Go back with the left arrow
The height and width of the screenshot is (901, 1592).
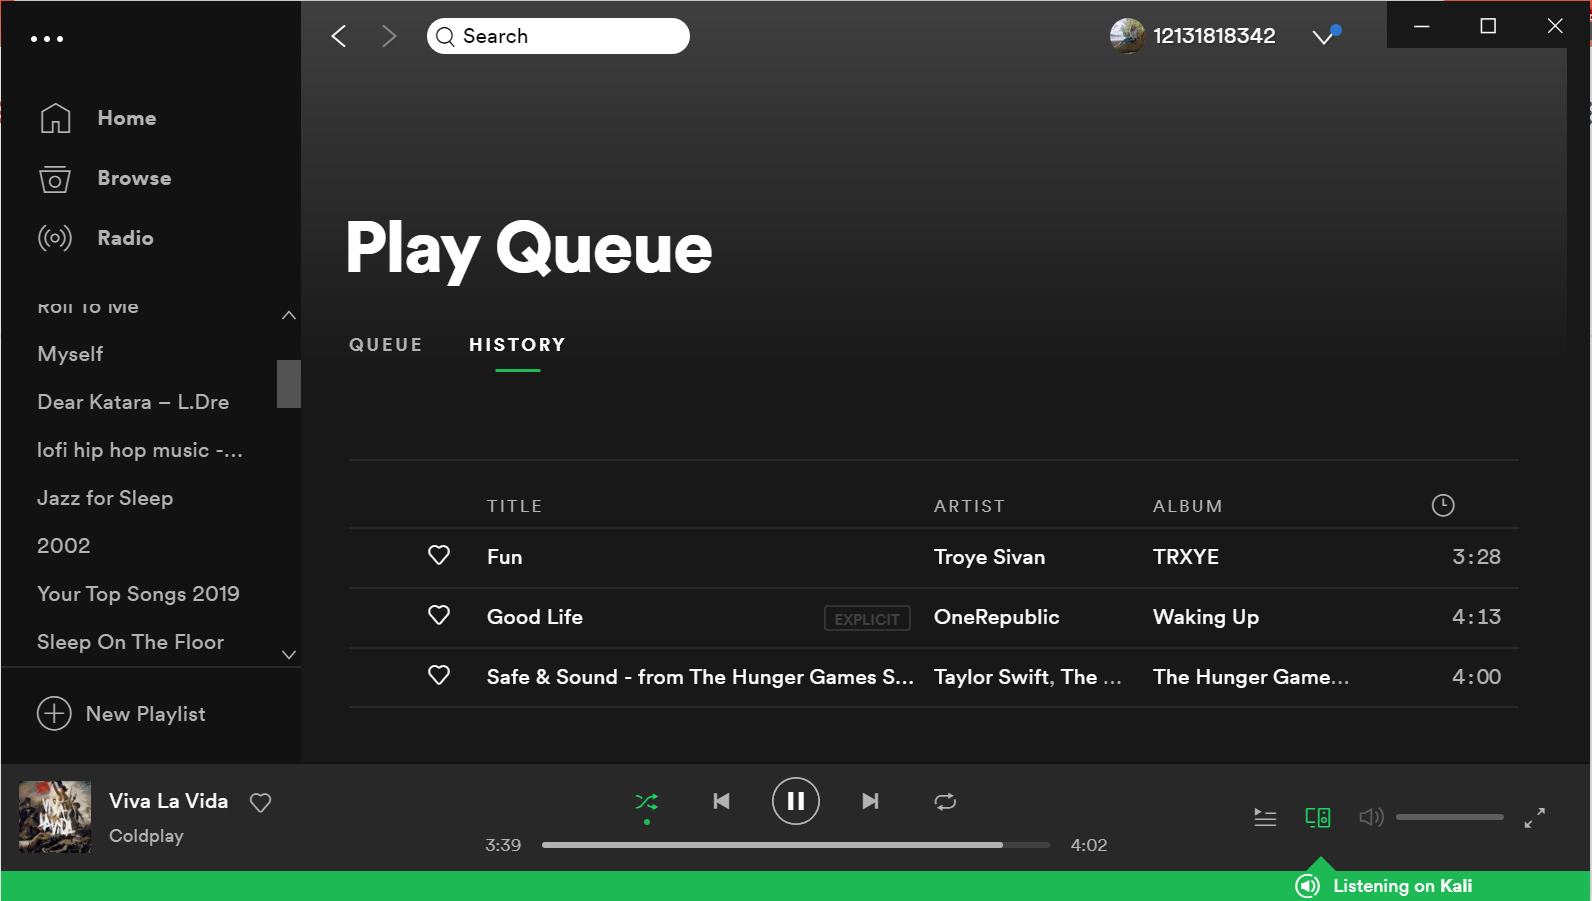tap(339, 36)
